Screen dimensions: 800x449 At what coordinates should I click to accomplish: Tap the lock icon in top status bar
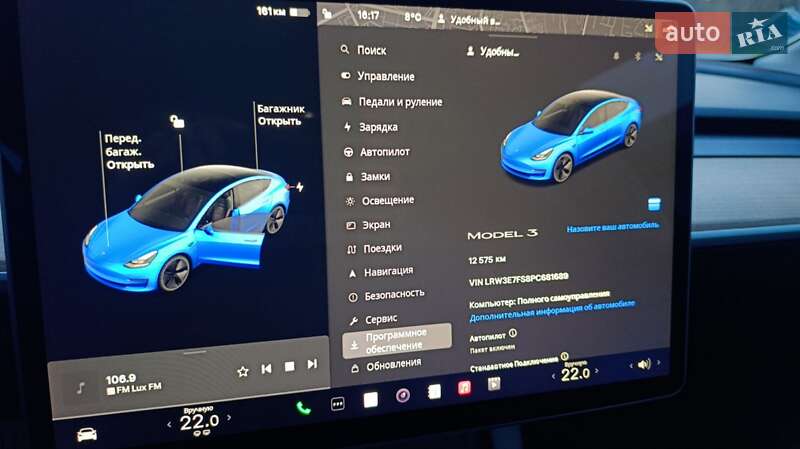[327, 14]
